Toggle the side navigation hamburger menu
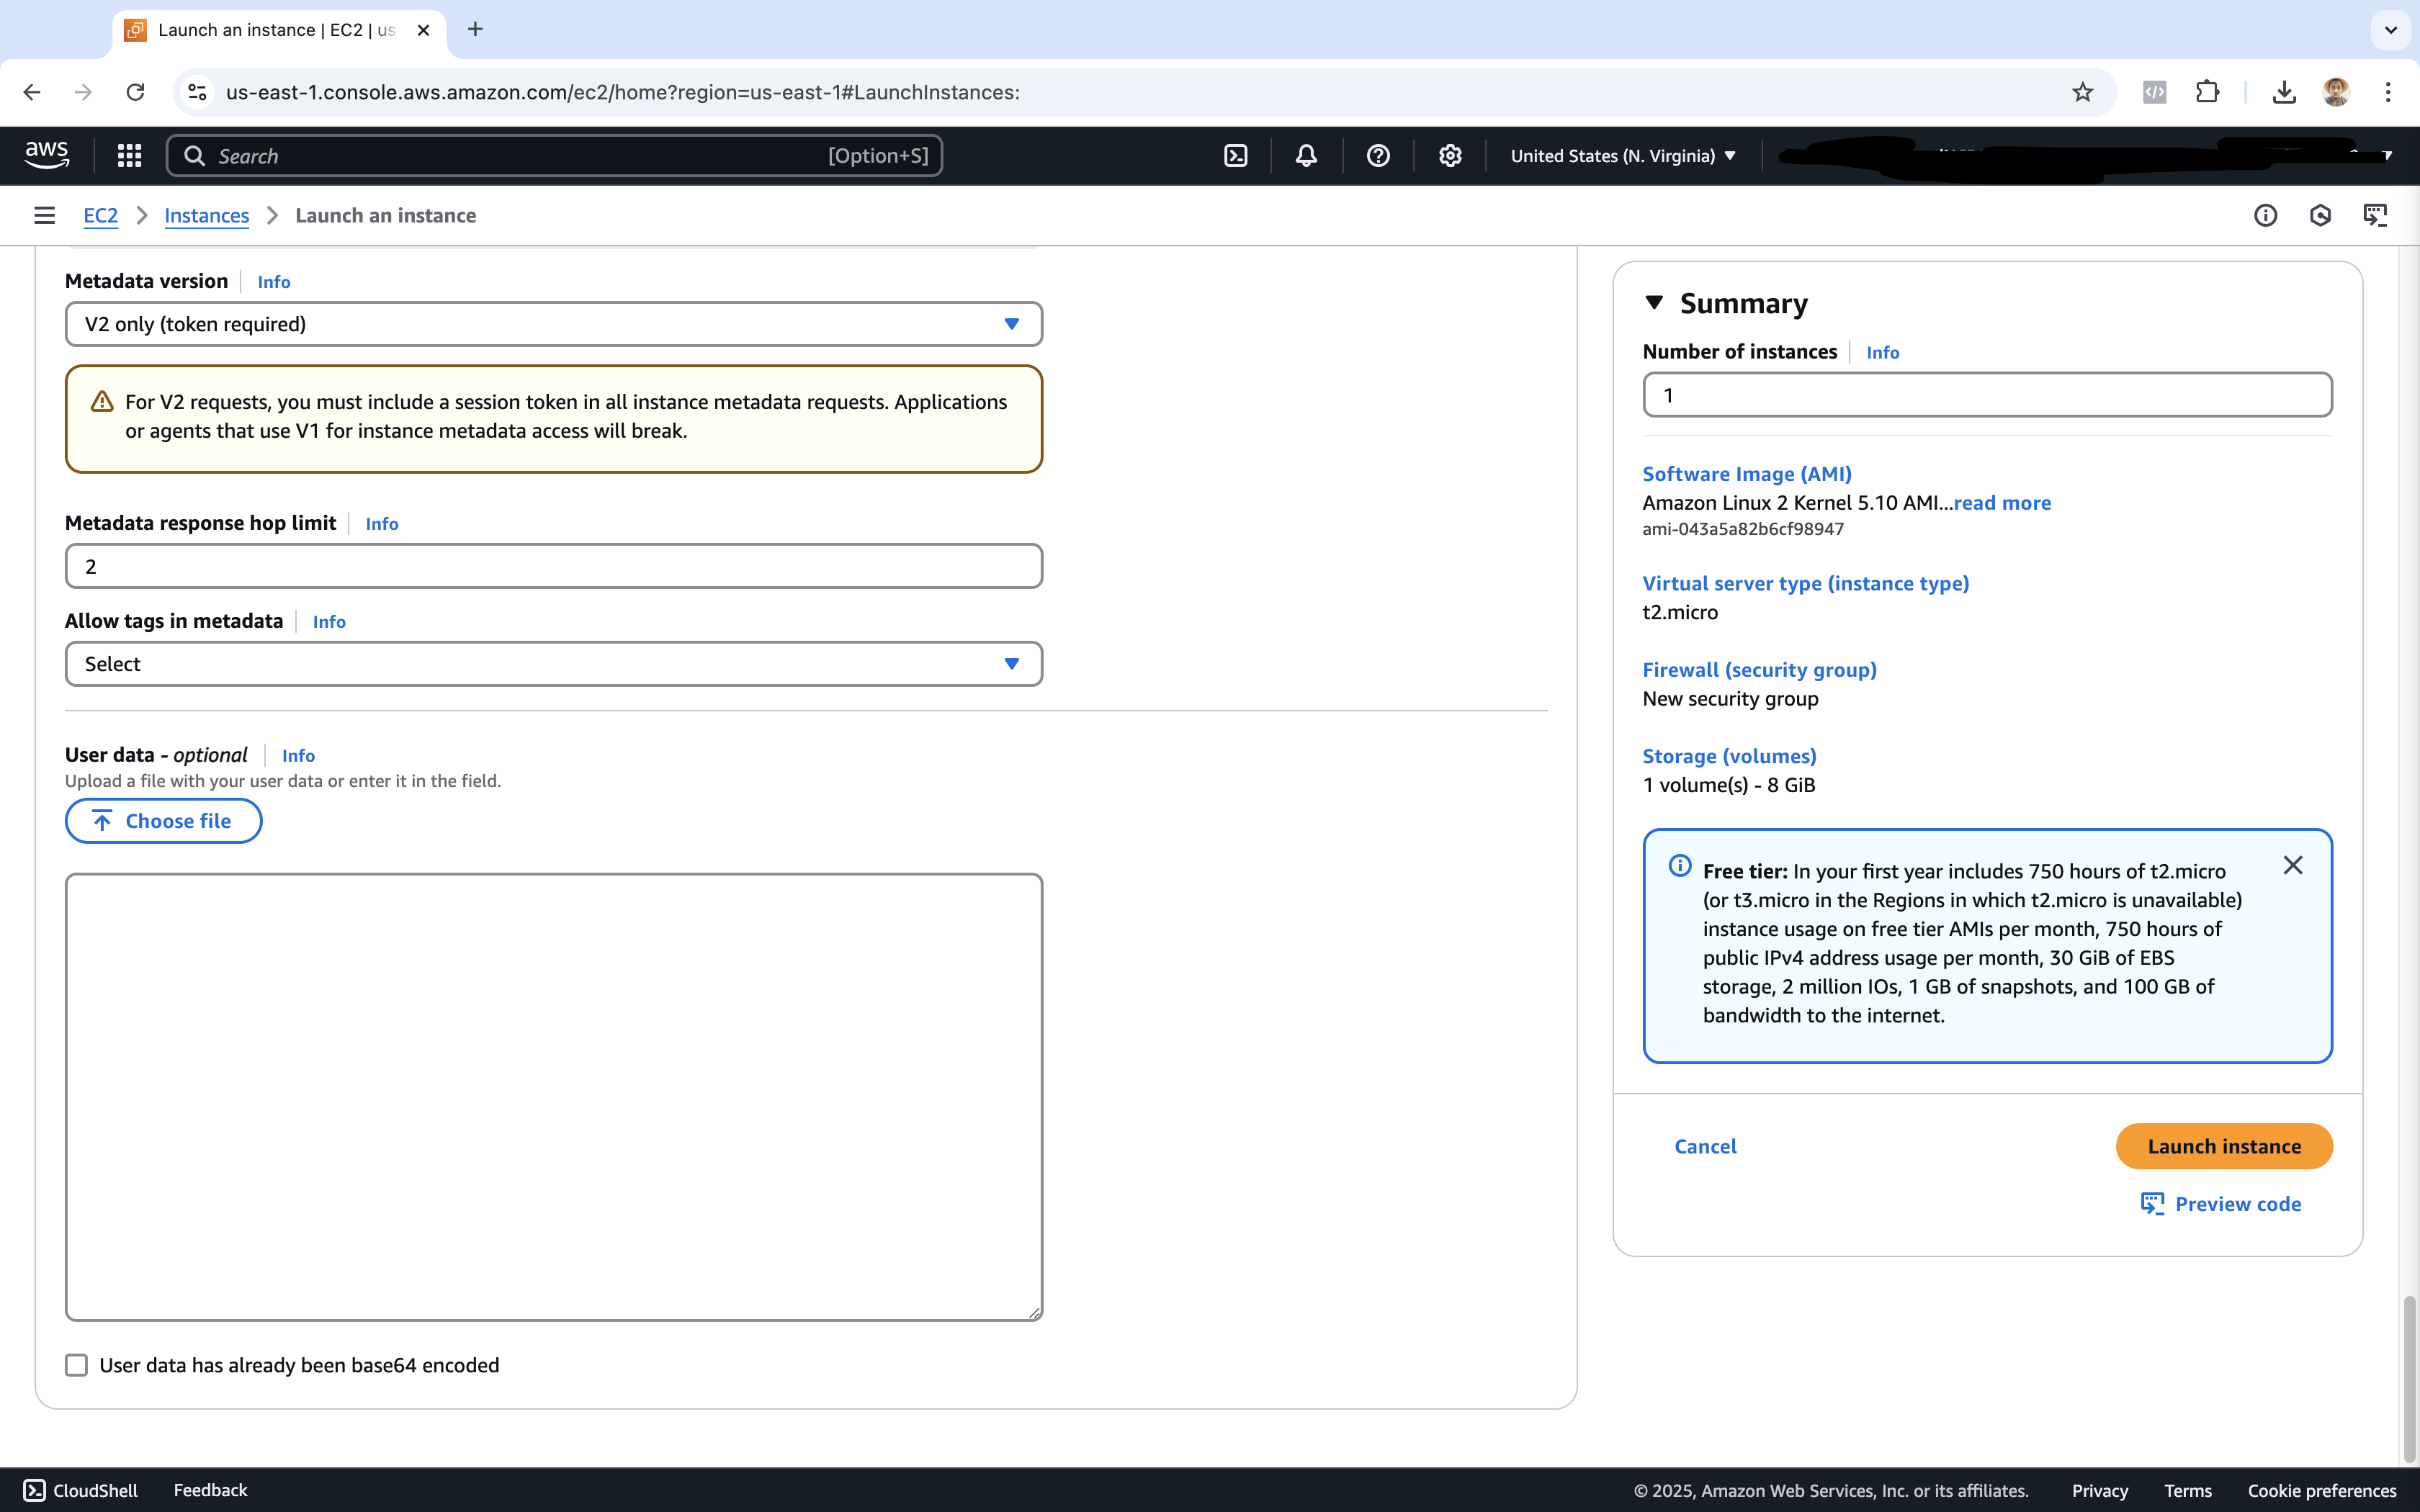2420x1512 pixels. click(x=44, y=215)
